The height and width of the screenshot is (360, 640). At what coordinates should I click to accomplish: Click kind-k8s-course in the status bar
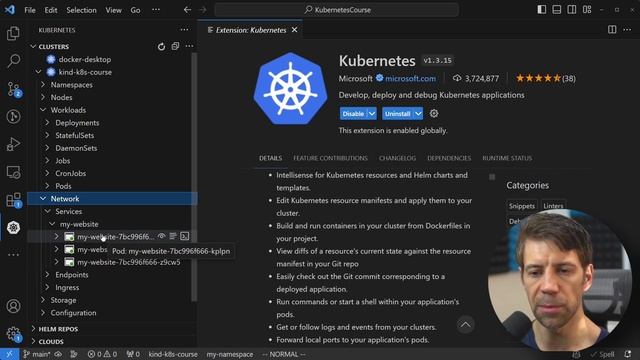tap(173, 354)
